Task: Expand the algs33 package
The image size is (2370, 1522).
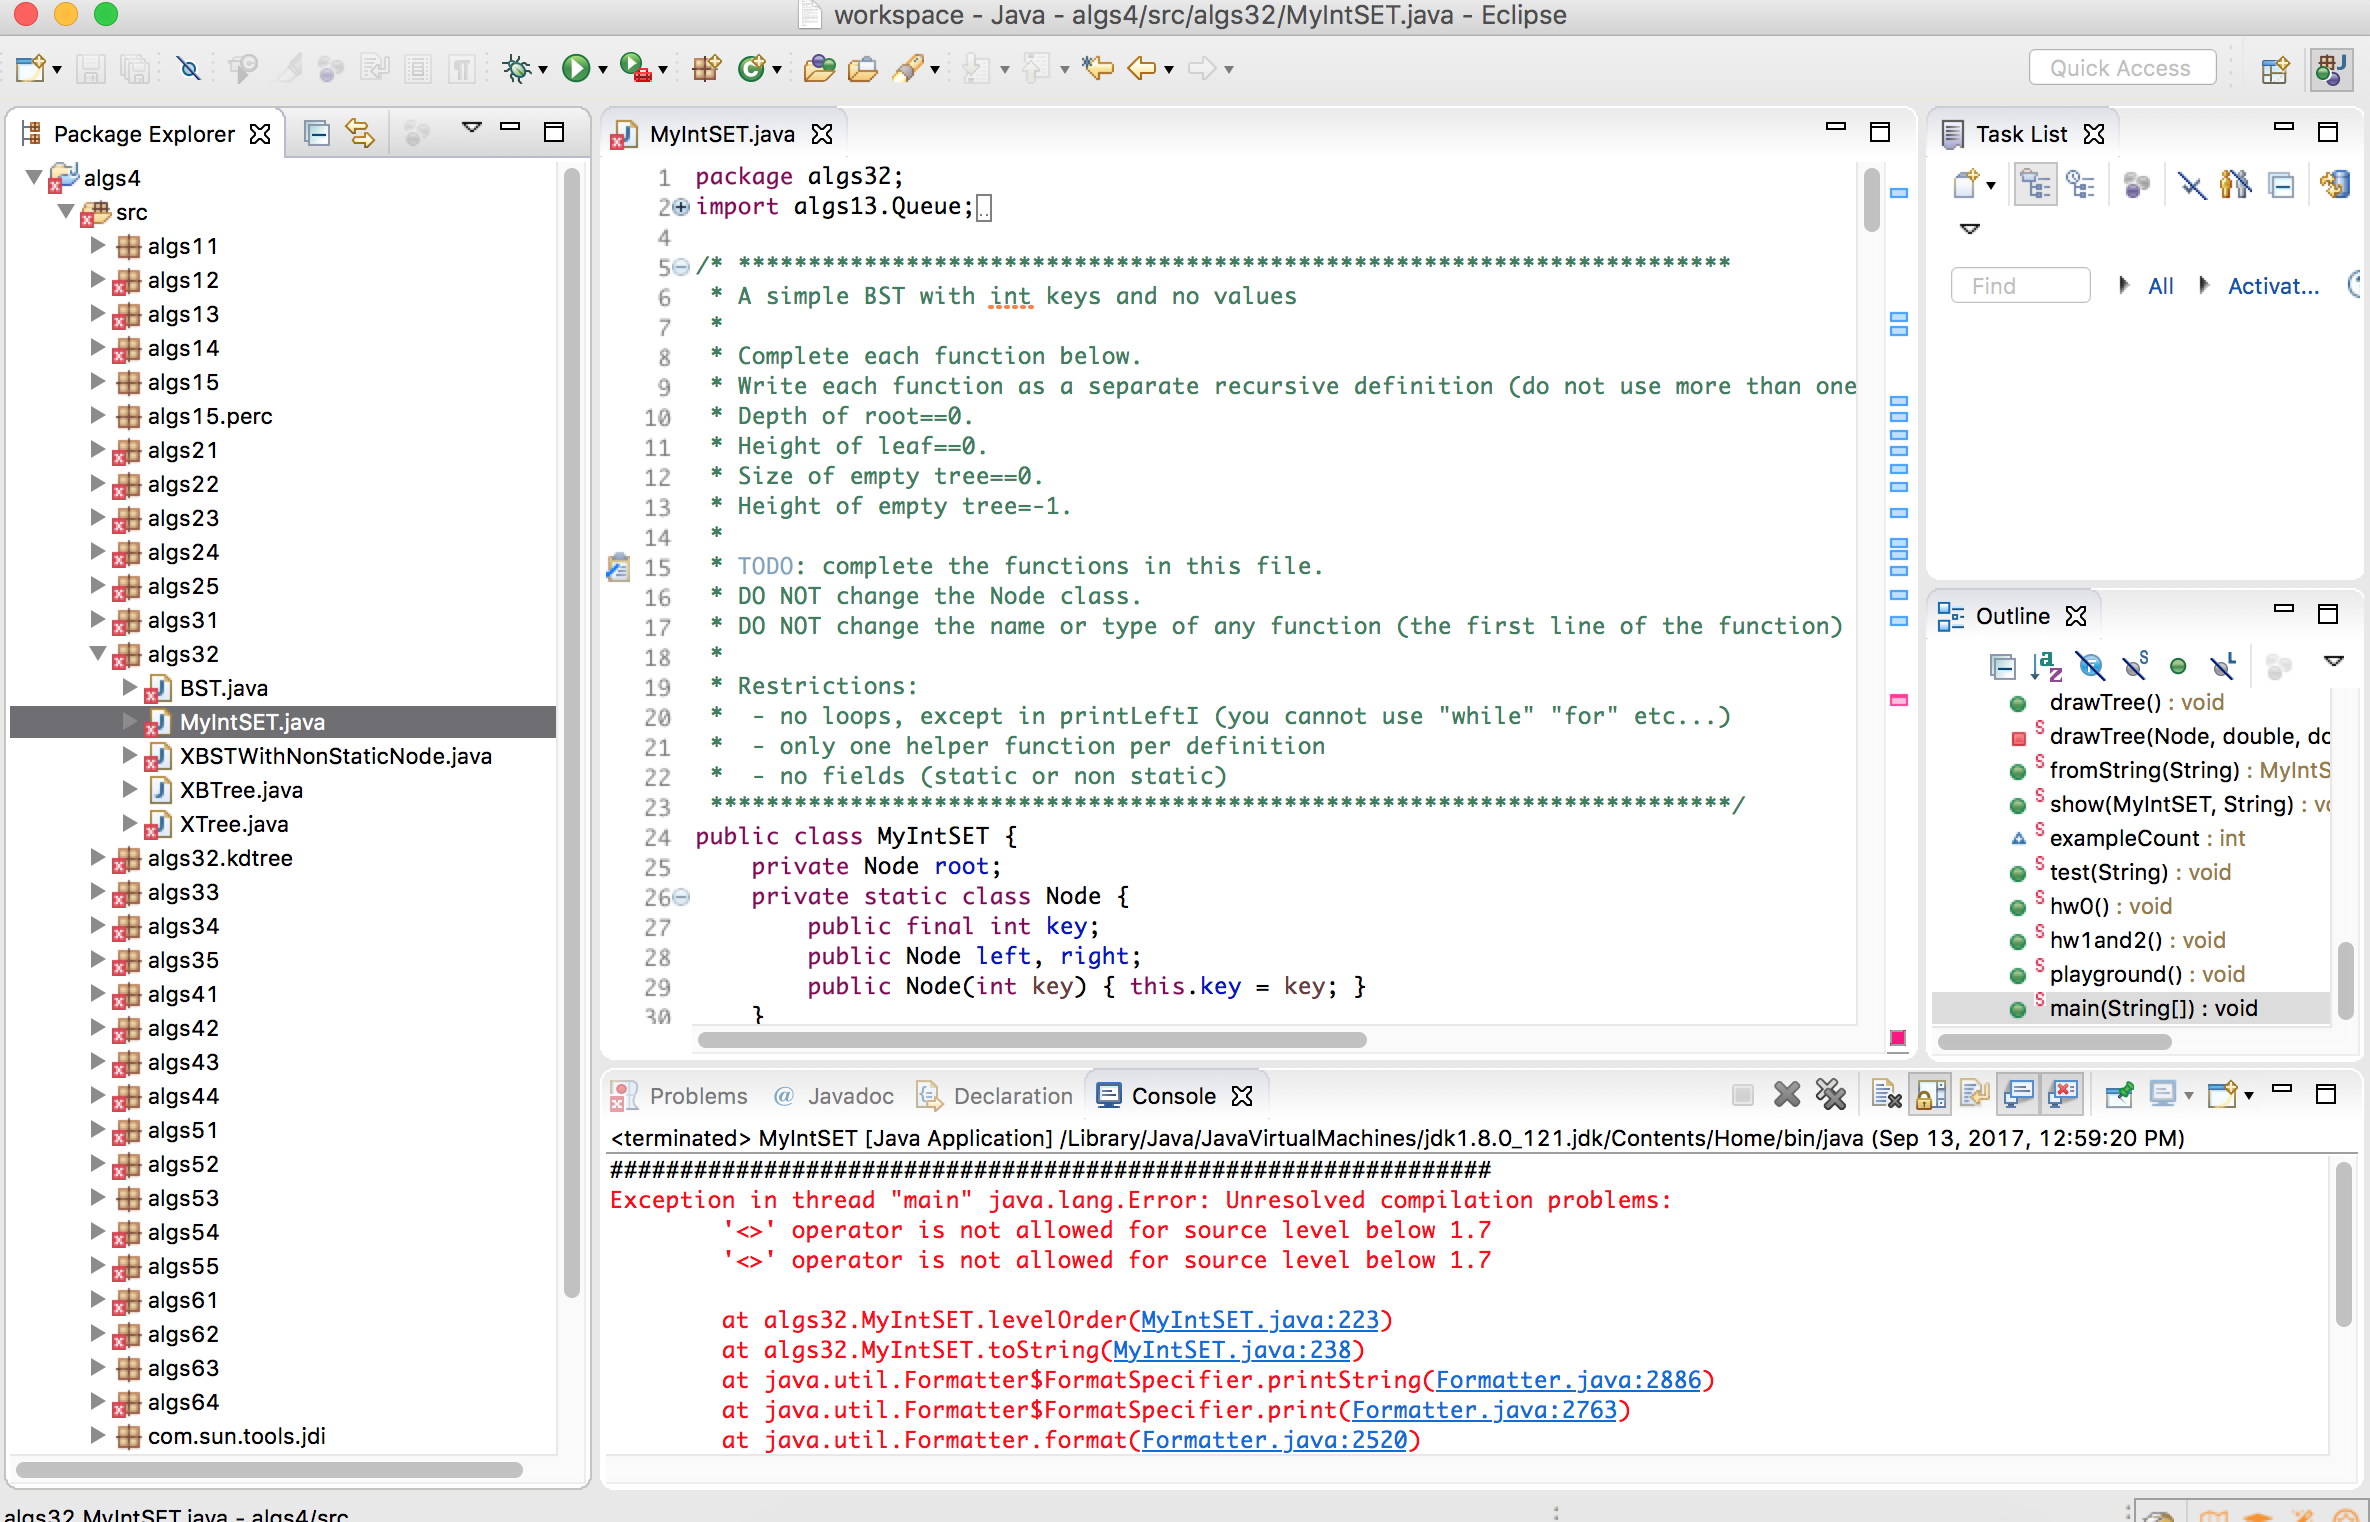Action: click(96, 892)
